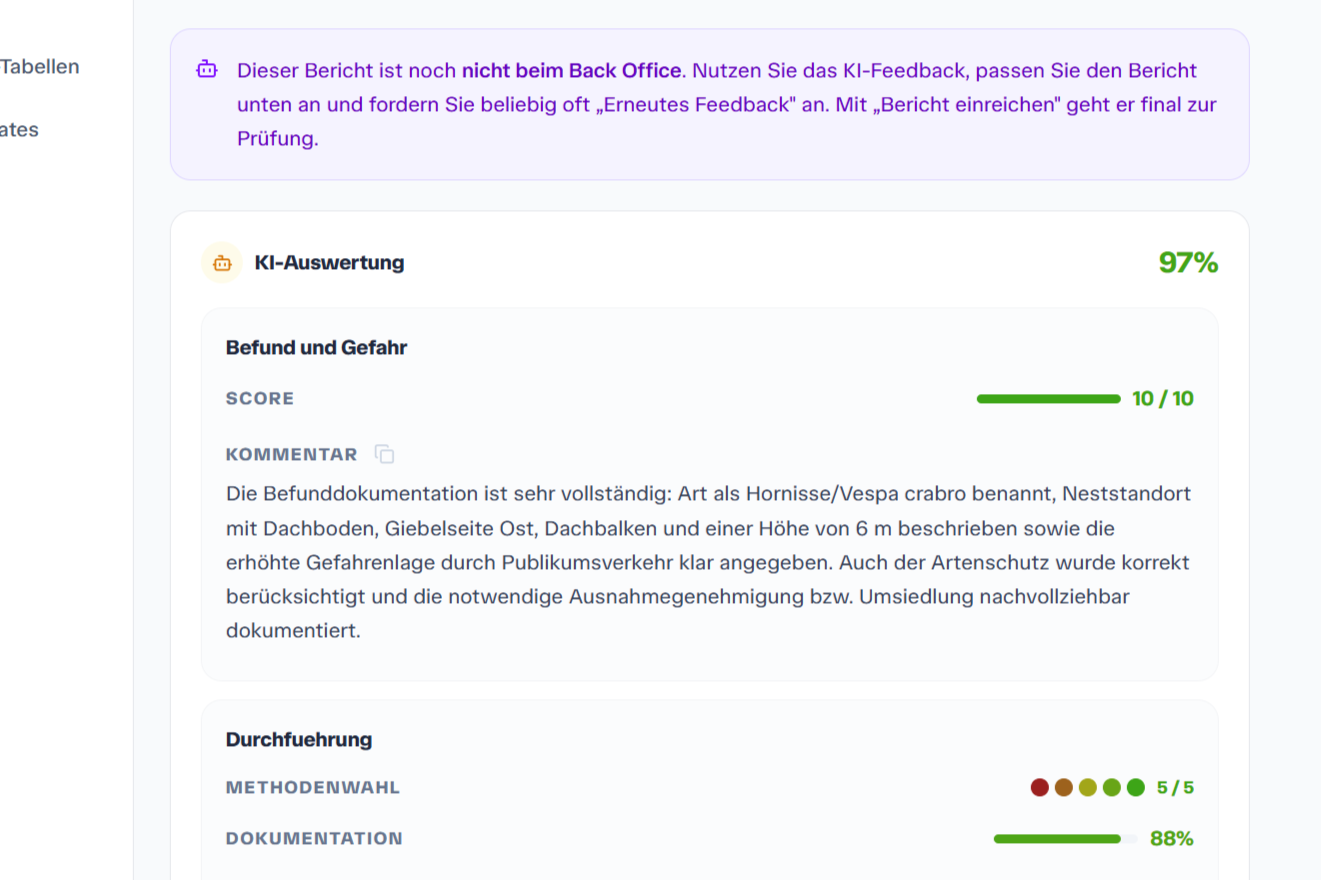
Task: Click the 'Durchfuehrung' heading
Action: tap(299, 740)
